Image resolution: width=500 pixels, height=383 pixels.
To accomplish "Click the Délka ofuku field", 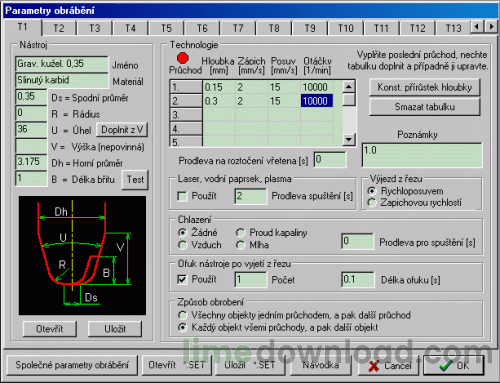I will (x=358, y=279).
